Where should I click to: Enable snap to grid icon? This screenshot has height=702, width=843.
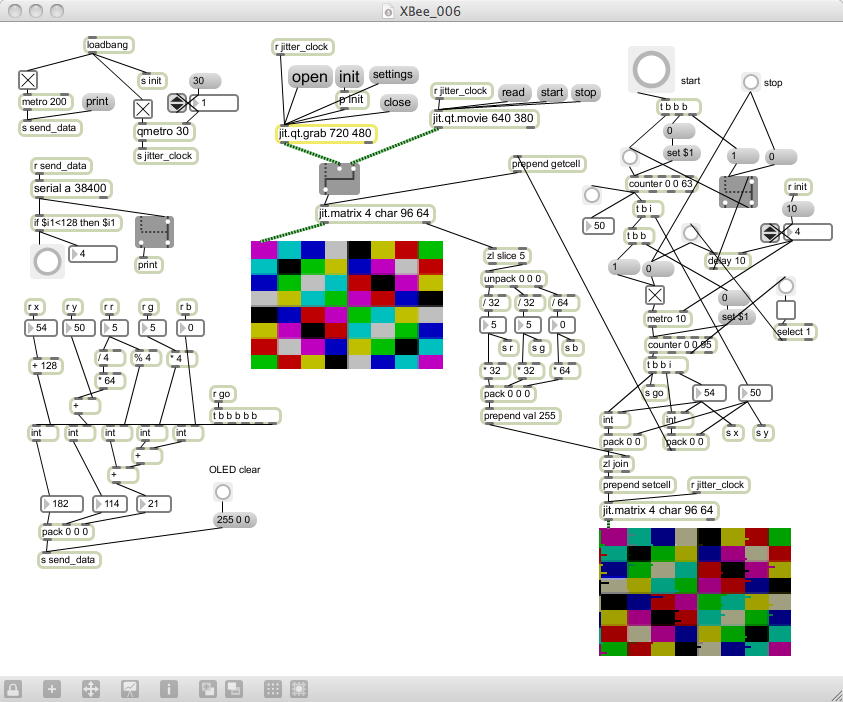coord(299,689)
